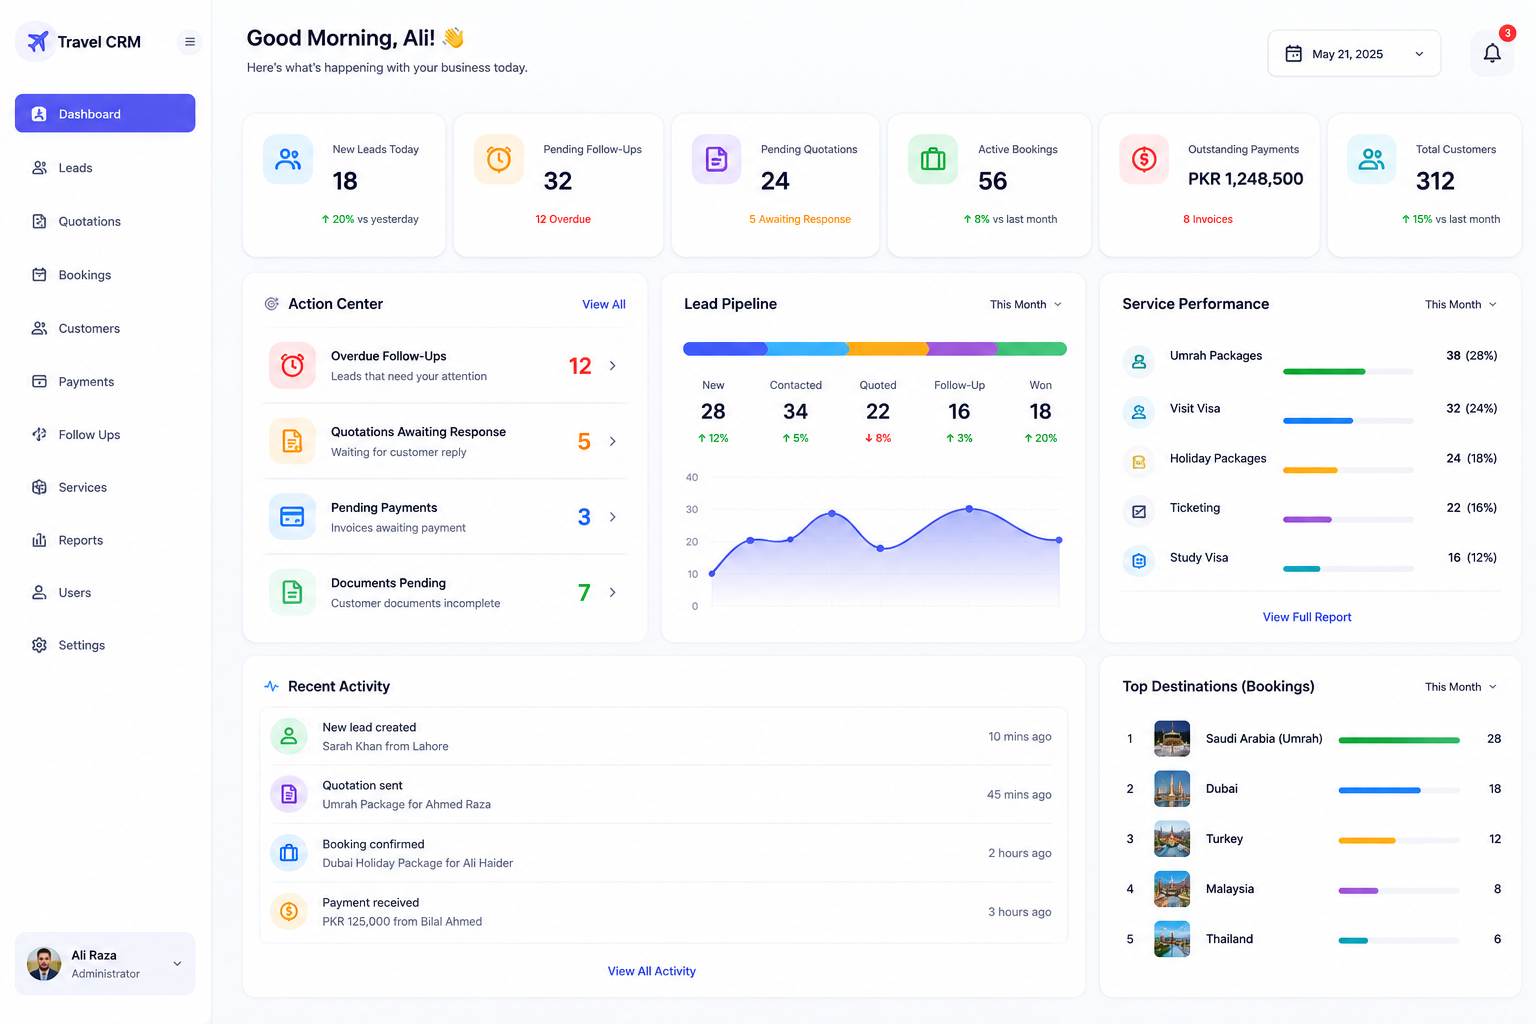Click Booking confirmed suitcase icon
Screen dimensions: 1536x1024
tap(289, 853)
